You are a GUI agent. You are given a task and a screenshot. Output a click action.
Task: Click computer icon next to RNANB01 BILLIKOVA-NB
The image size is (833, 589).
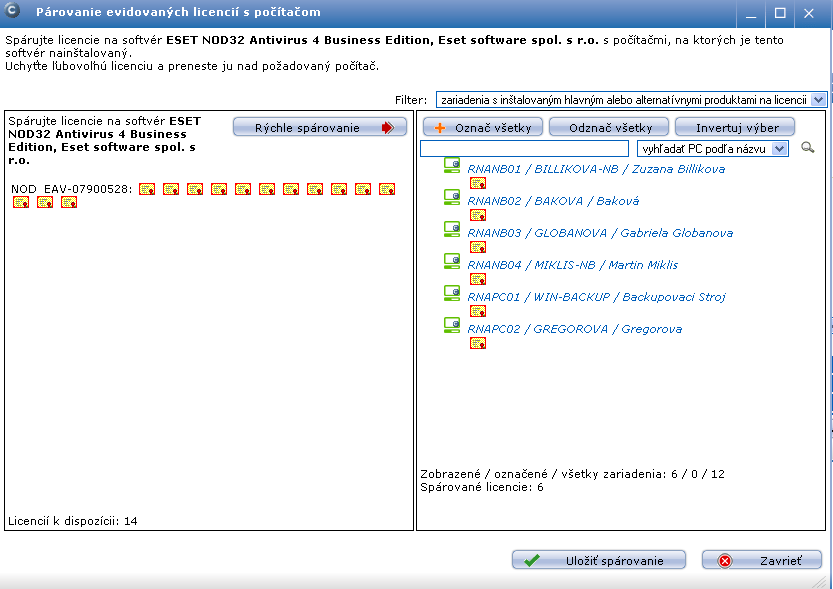tap(452, 165)
